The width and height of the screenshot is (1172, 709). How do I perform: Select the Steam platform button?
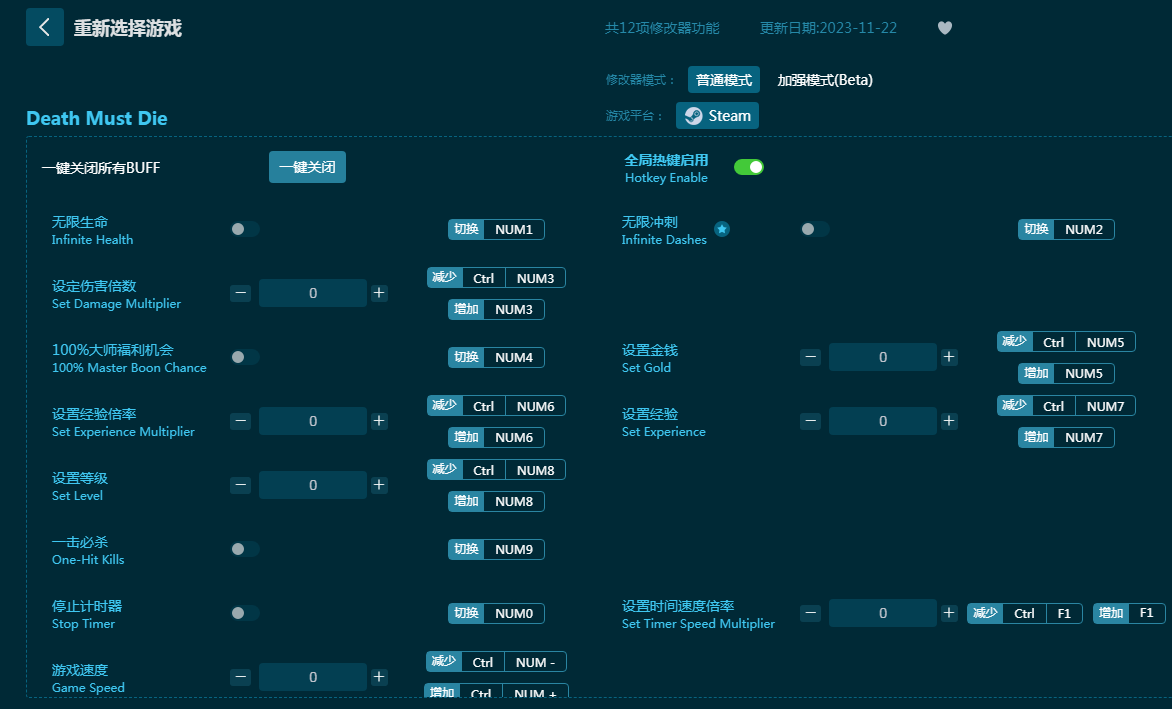pos(717,116)
